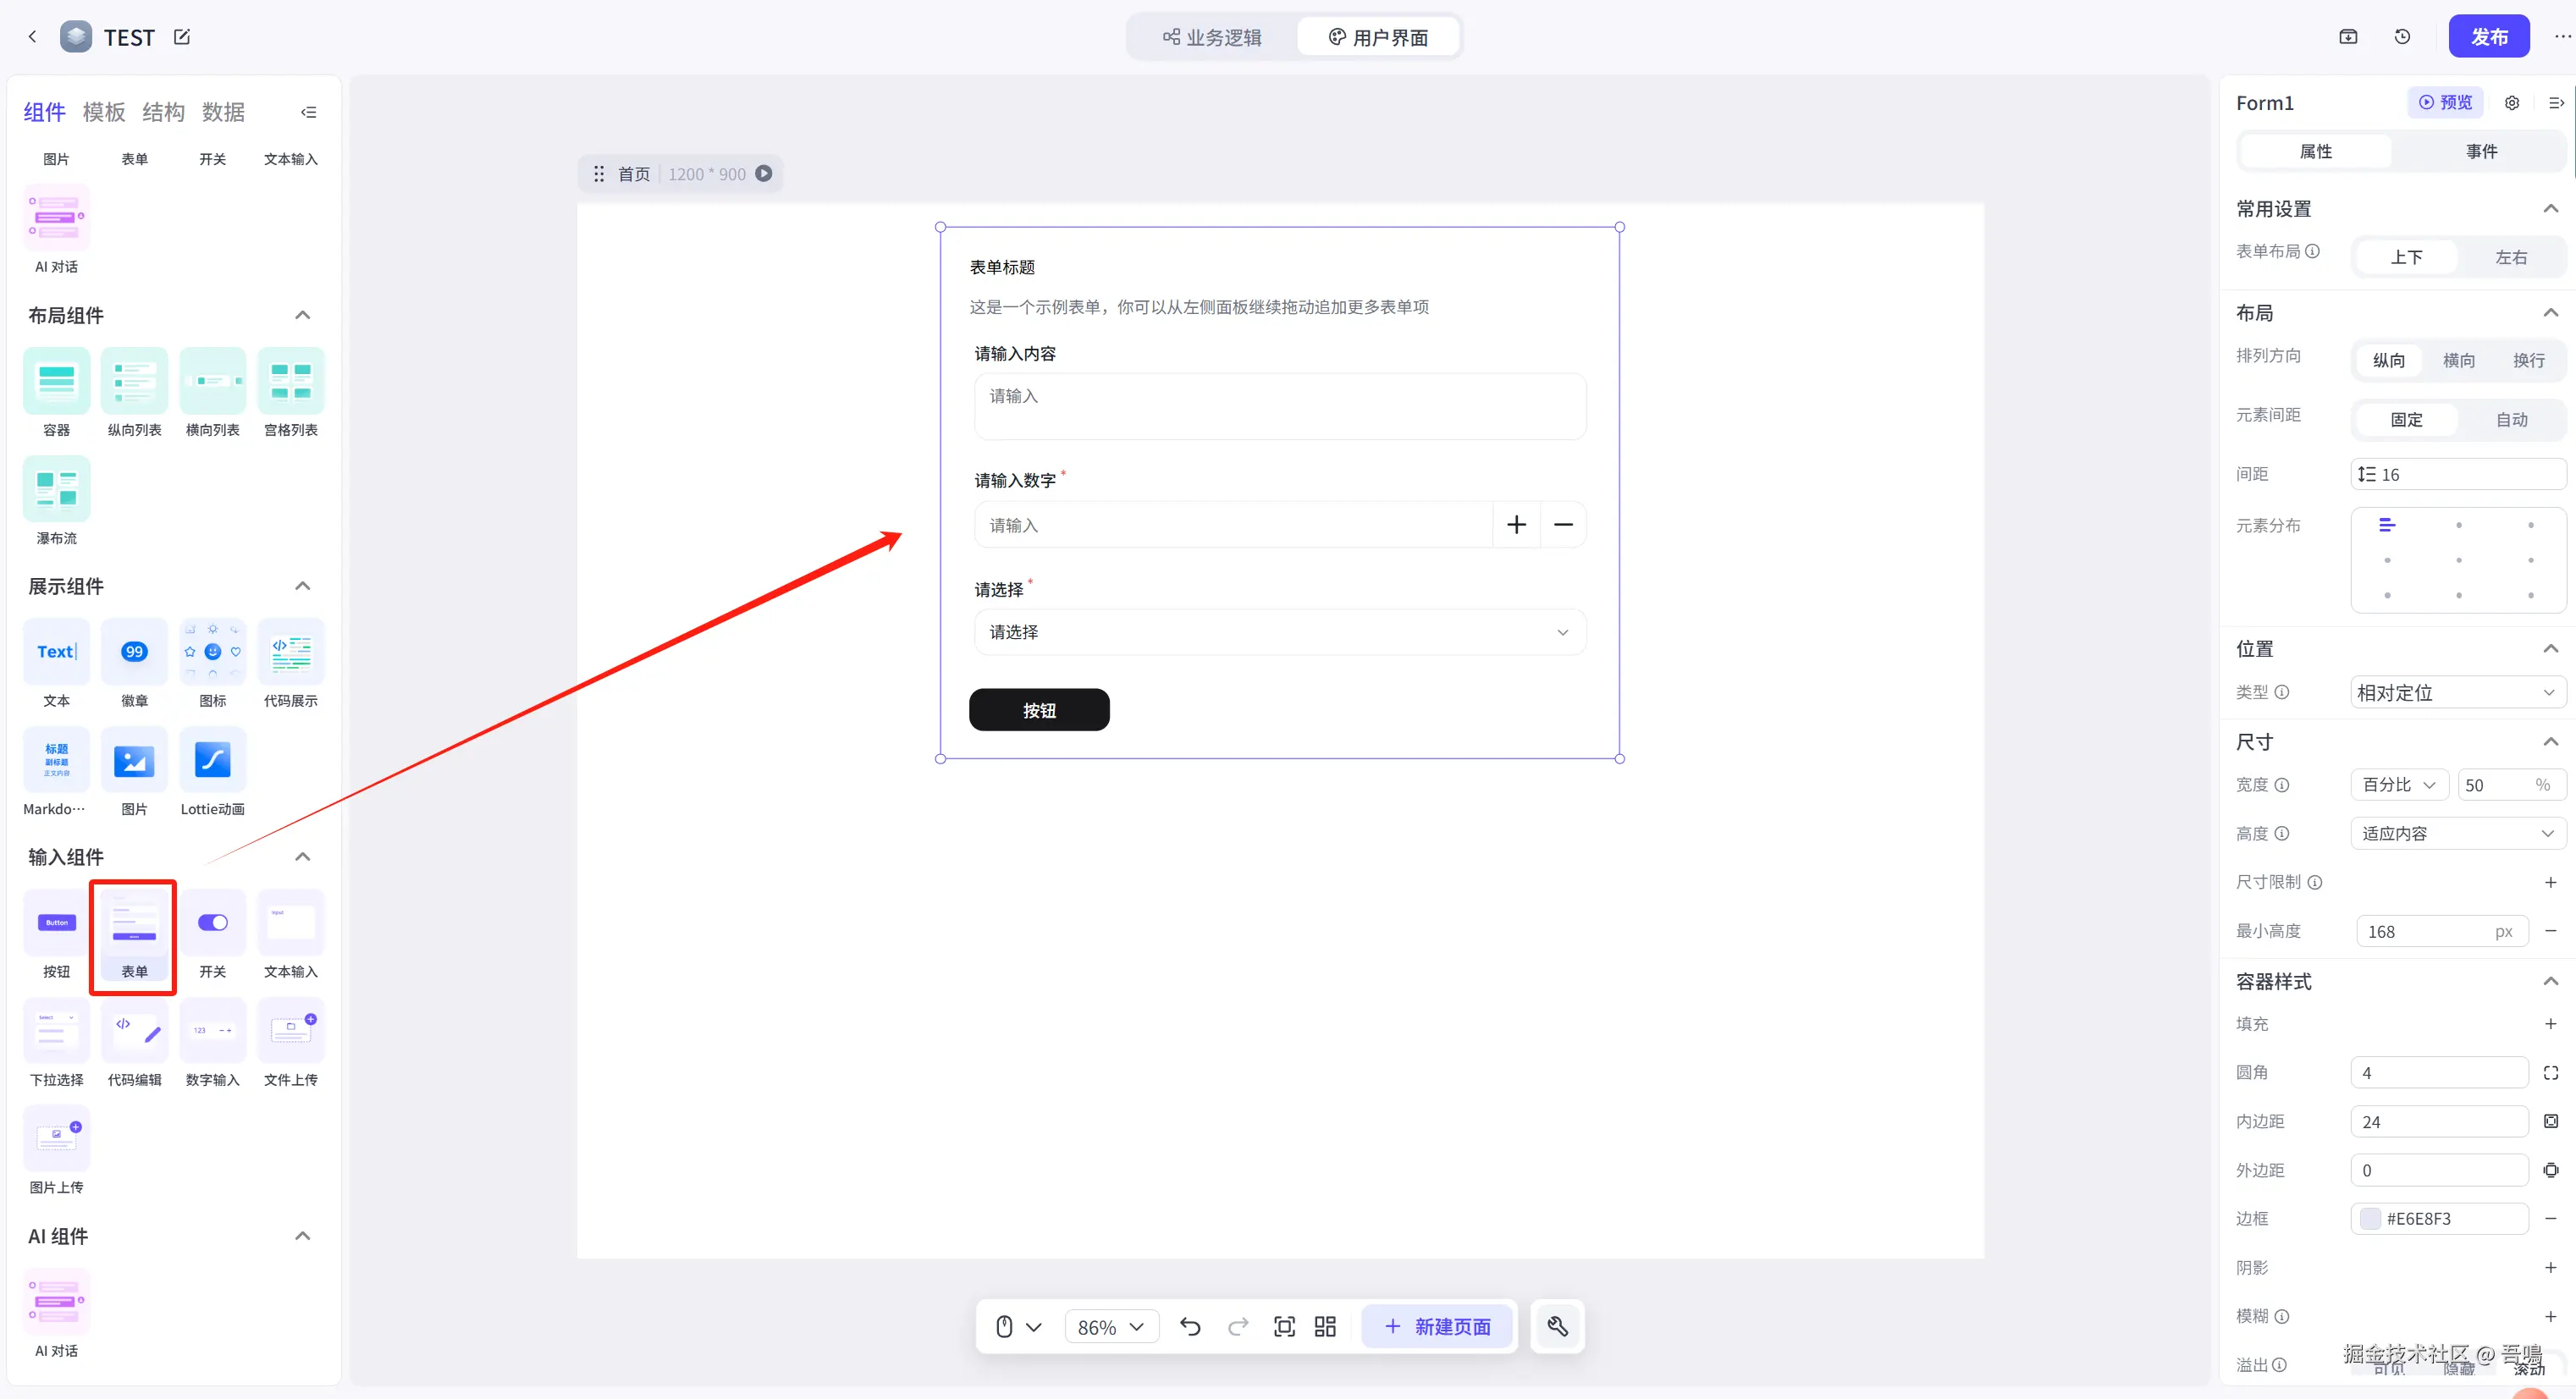The height and width of the screenshot is (1399, 2576).
Task: Click the version history clock icon
Action: (x=2402, y=37)
